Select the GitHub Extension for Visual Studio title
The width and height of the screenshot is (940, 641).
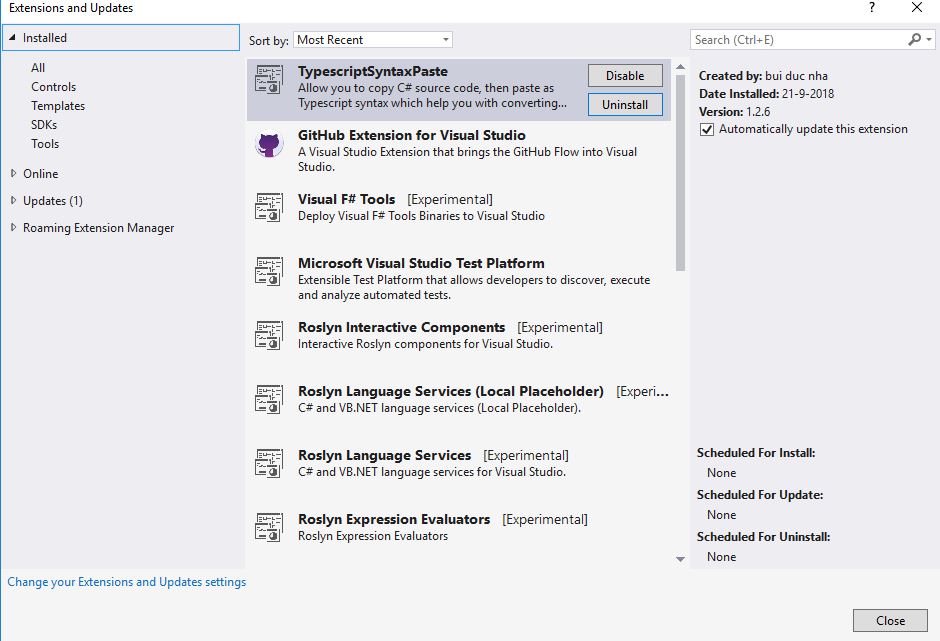click(412, 136)
